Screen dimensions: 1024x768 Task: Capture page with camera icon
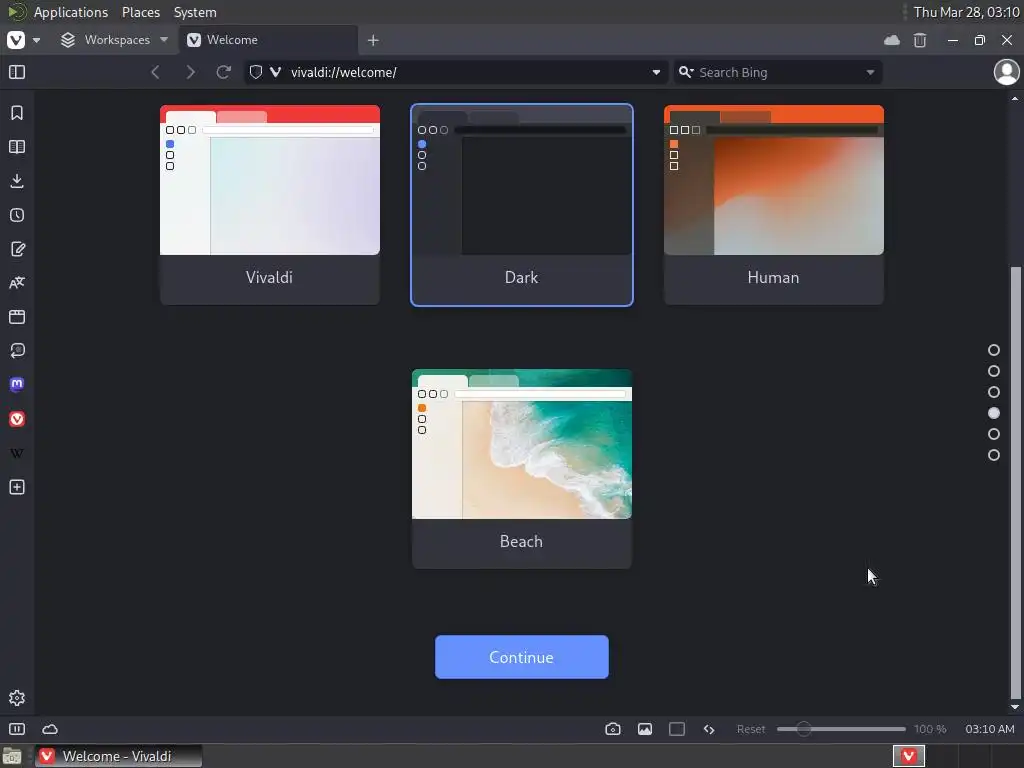613,729
